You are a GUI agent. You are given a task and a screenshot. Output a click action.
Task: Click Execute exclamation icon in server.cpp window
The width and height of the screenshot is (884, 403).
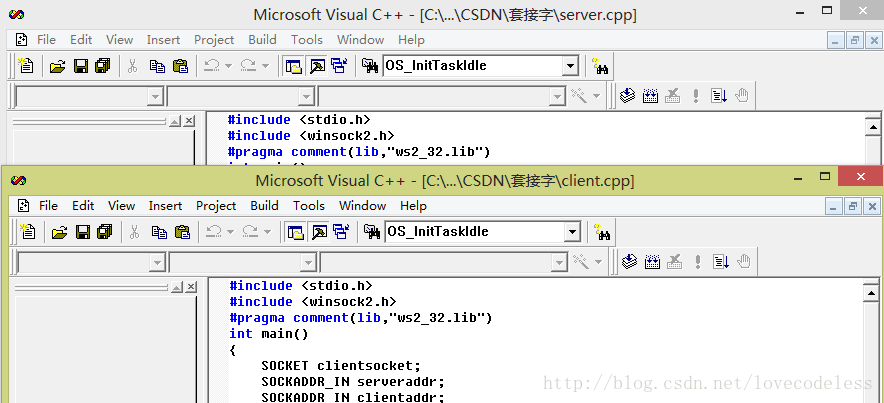click(x=696, y=96)
